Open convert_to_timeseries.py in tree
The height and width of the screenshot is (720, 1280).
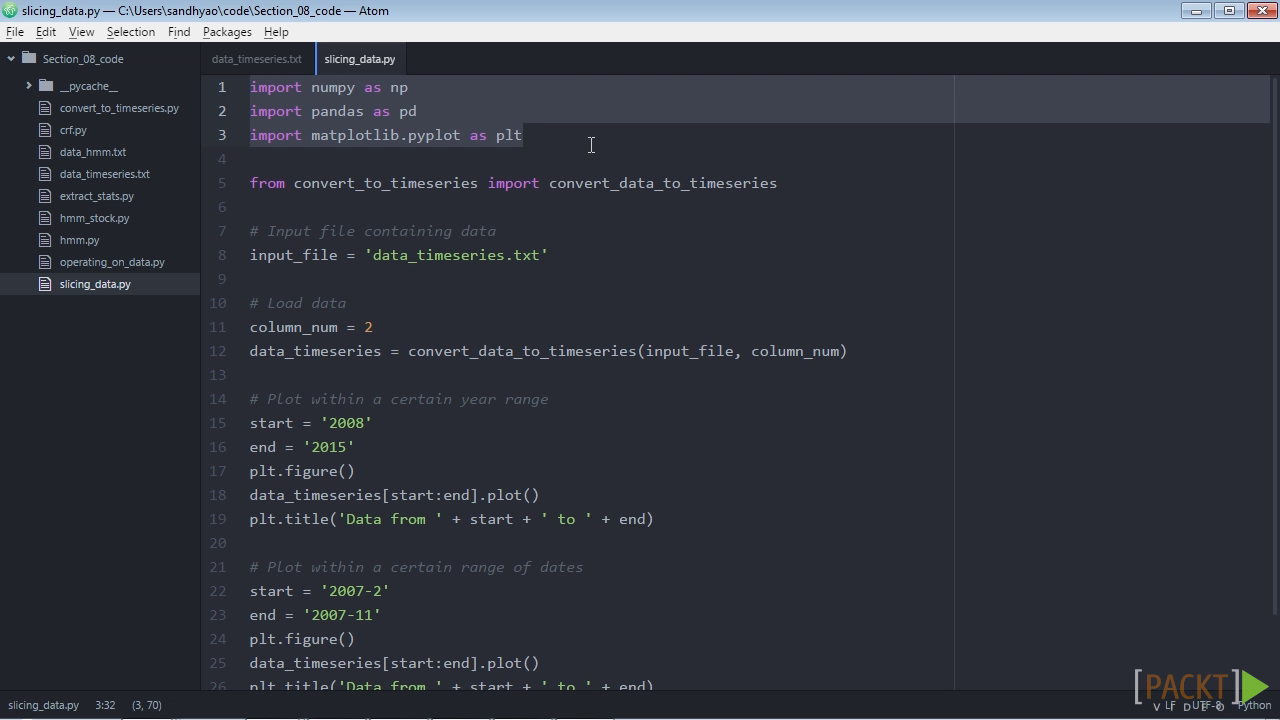tap(119, 108)
